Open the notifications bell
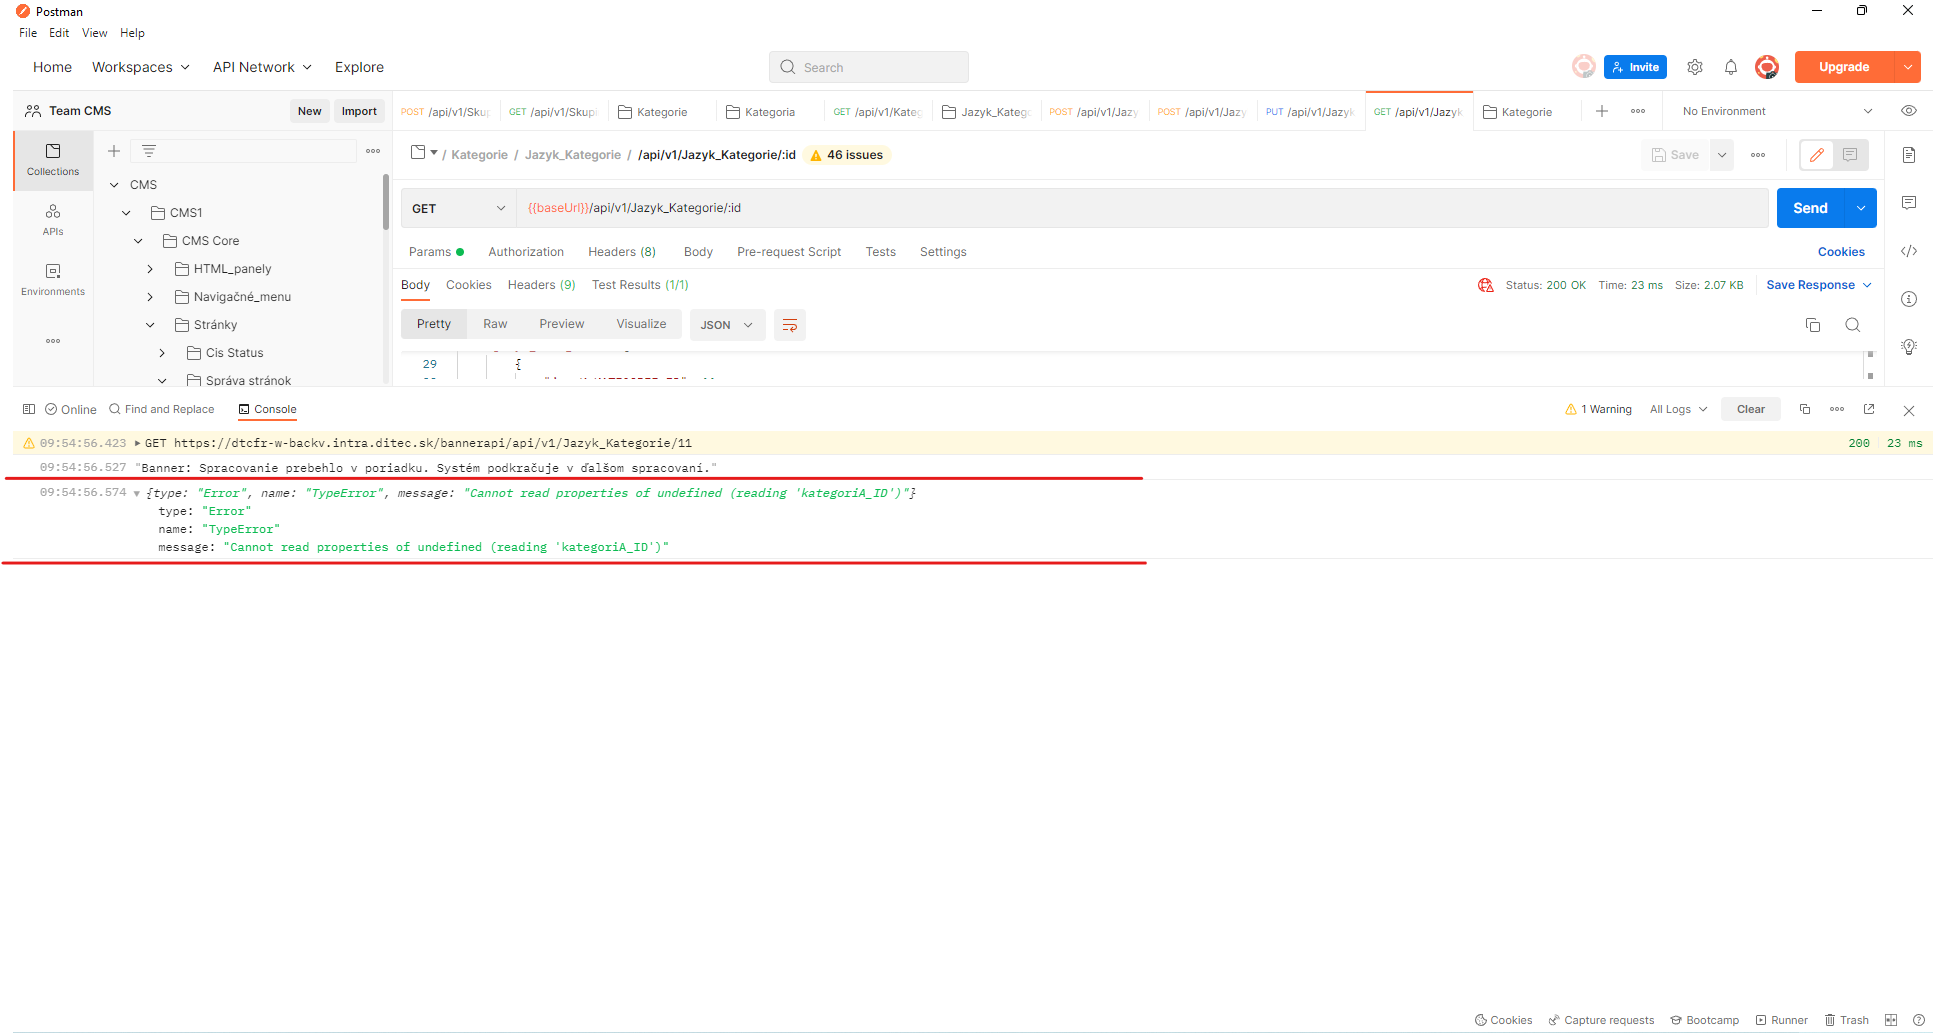The image size is (1933, 1033). 1731,67
